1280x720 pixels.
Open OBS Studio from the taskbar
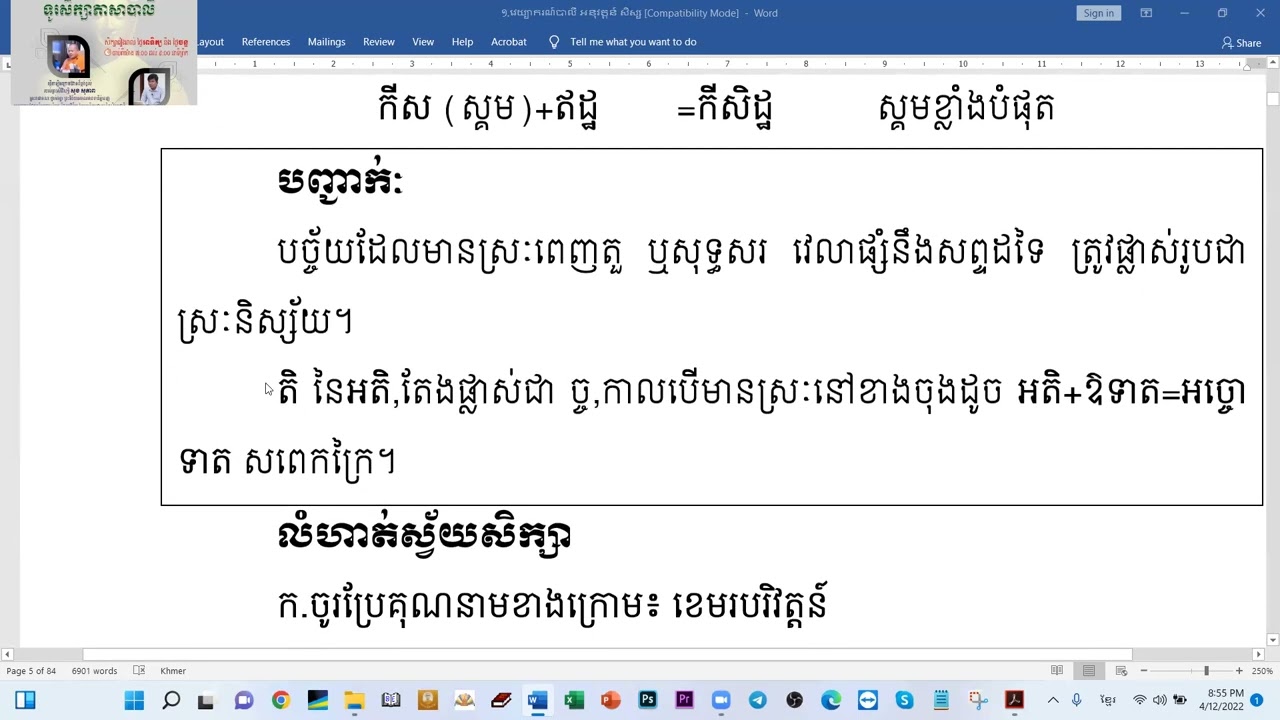[x=794, y=700]
